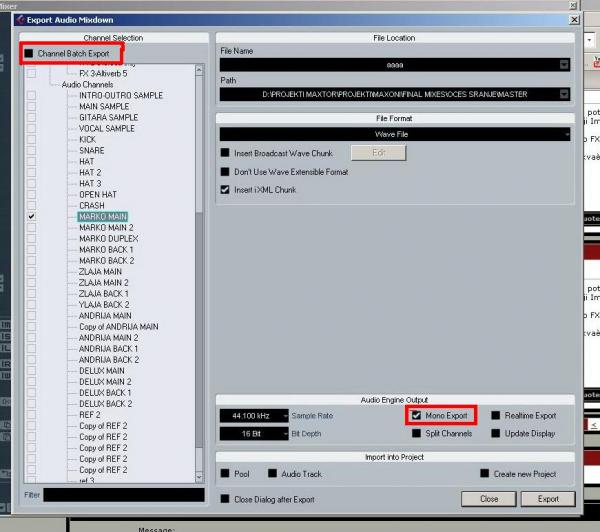600x532 pixels.
Task: Enable the Channel Batch Export checkbox
Action: click(30, 52)
